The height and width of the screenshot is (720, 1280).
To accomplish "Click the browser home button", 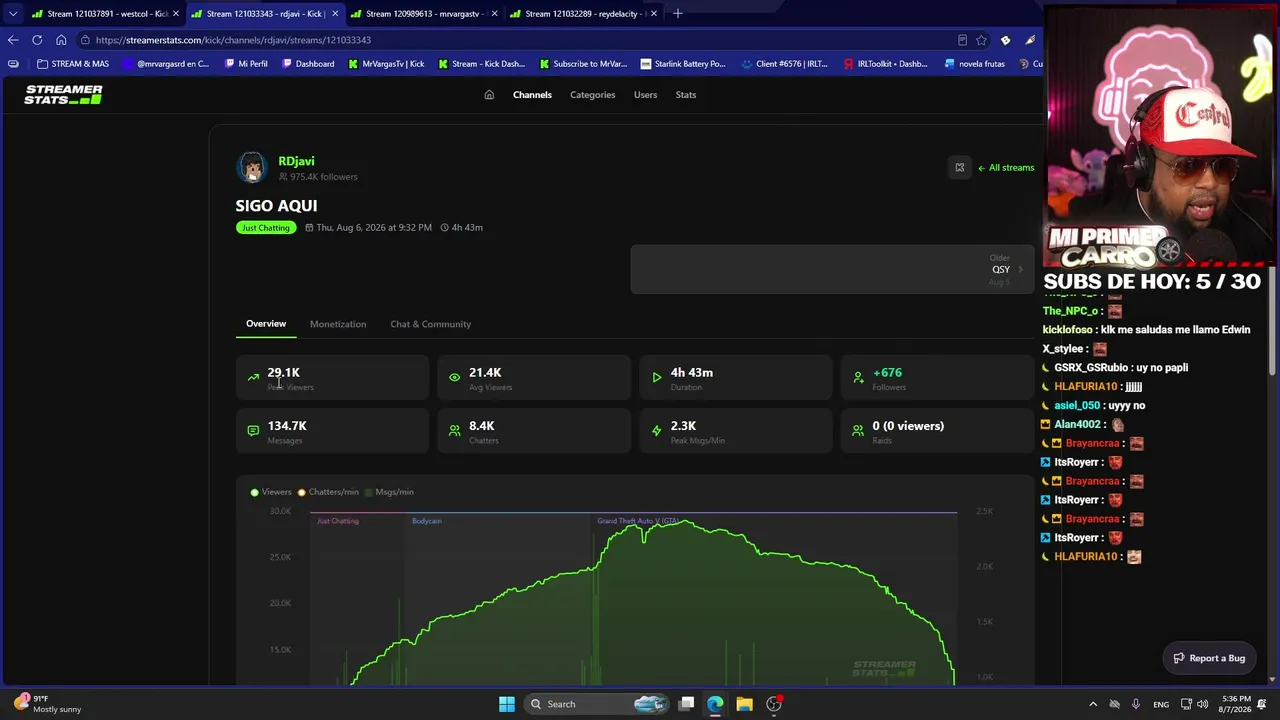I will [x=61, y=40].
